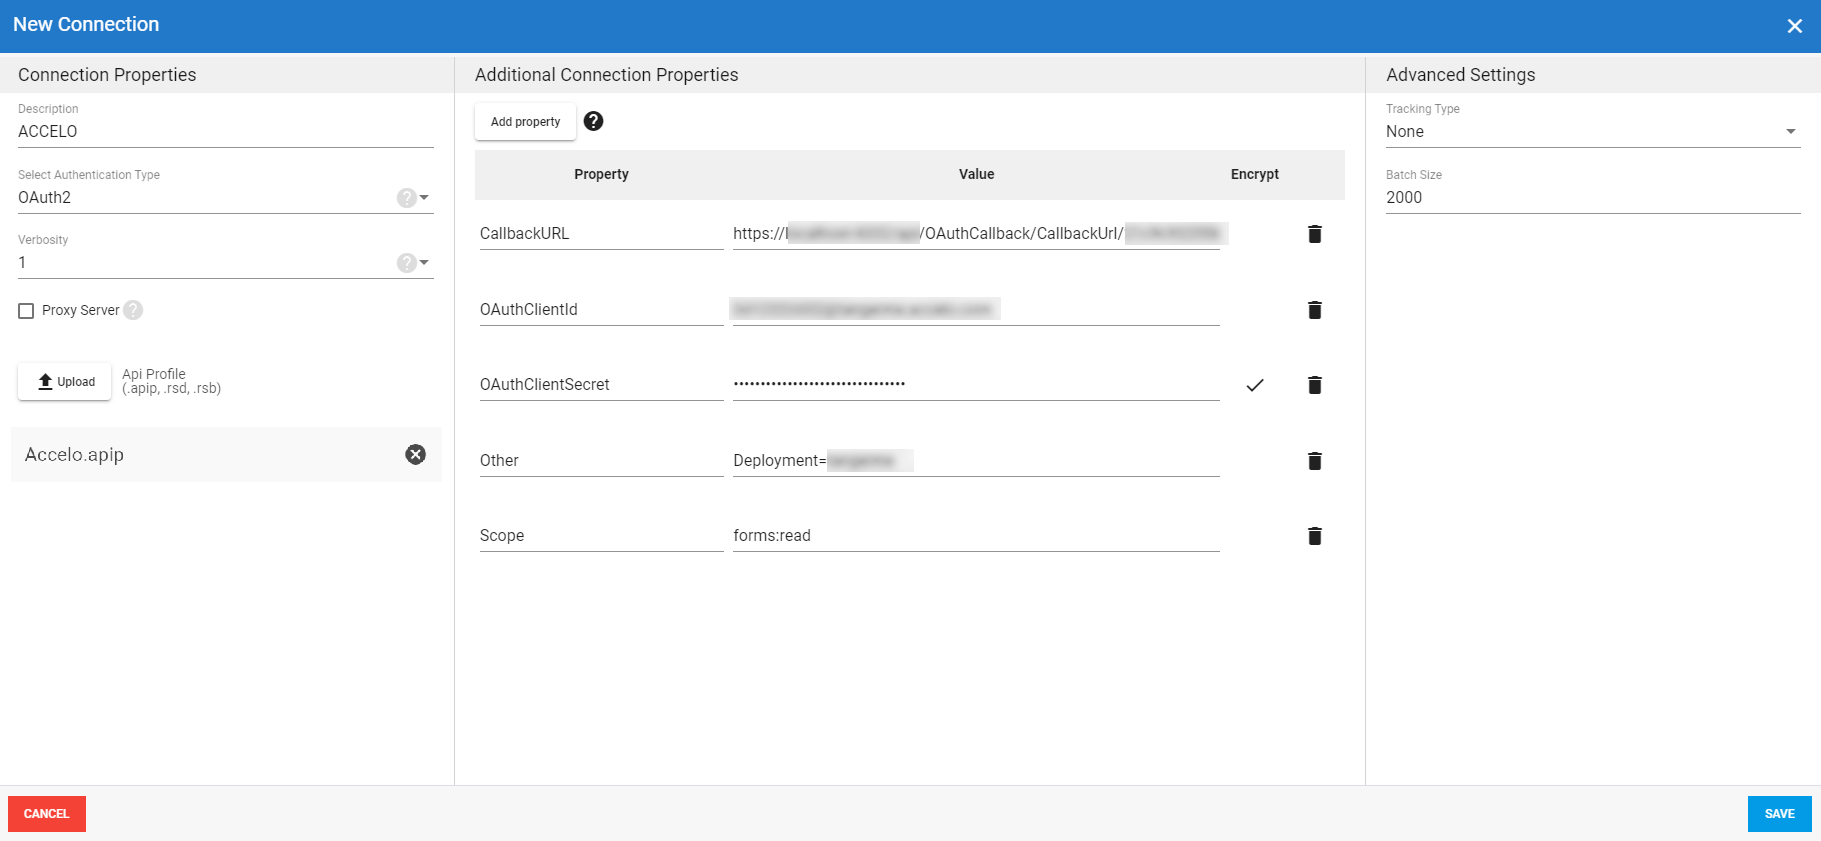Open the Tracking Type dropdown
Viewport: 1821px width, 841px height.
1790,132
